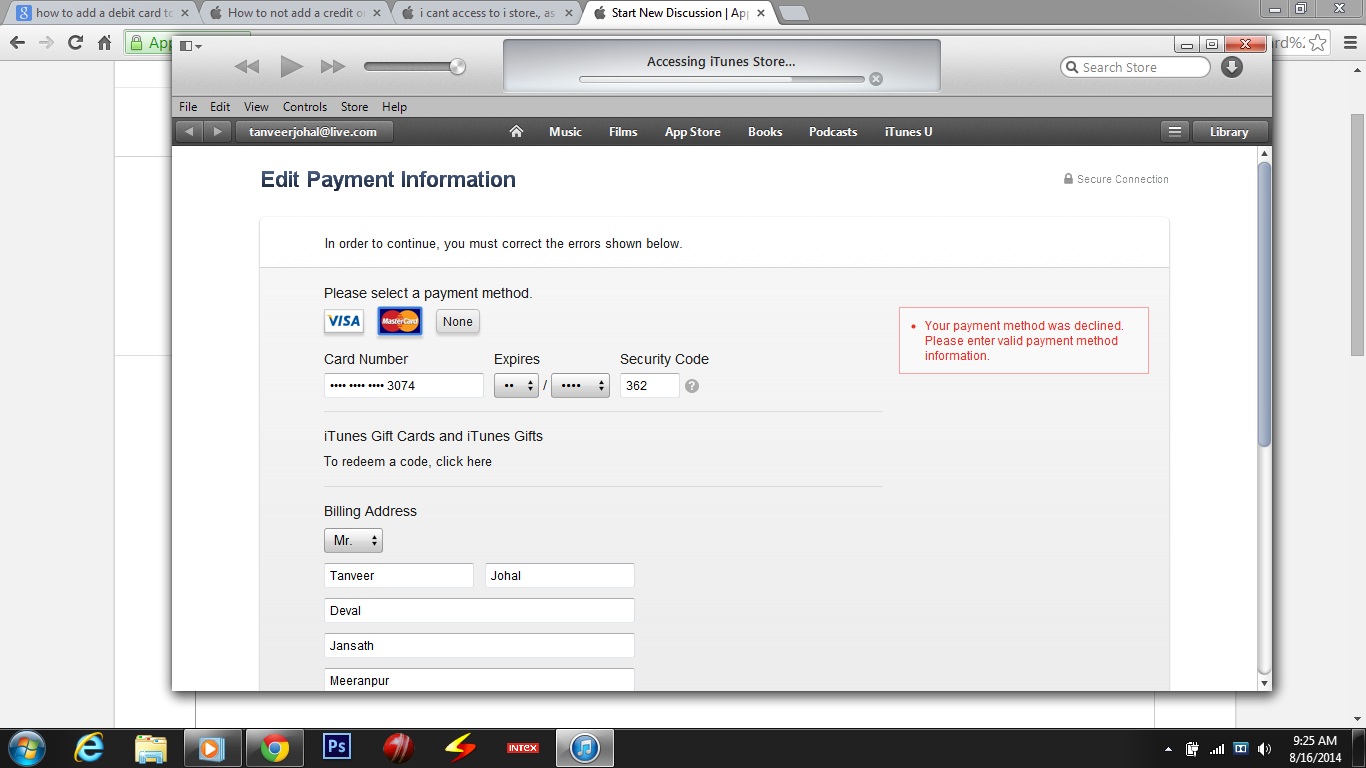This screenshot has width=1366, height=768.
Task: Go to the iTunes U section
Action: coord(908,132)
